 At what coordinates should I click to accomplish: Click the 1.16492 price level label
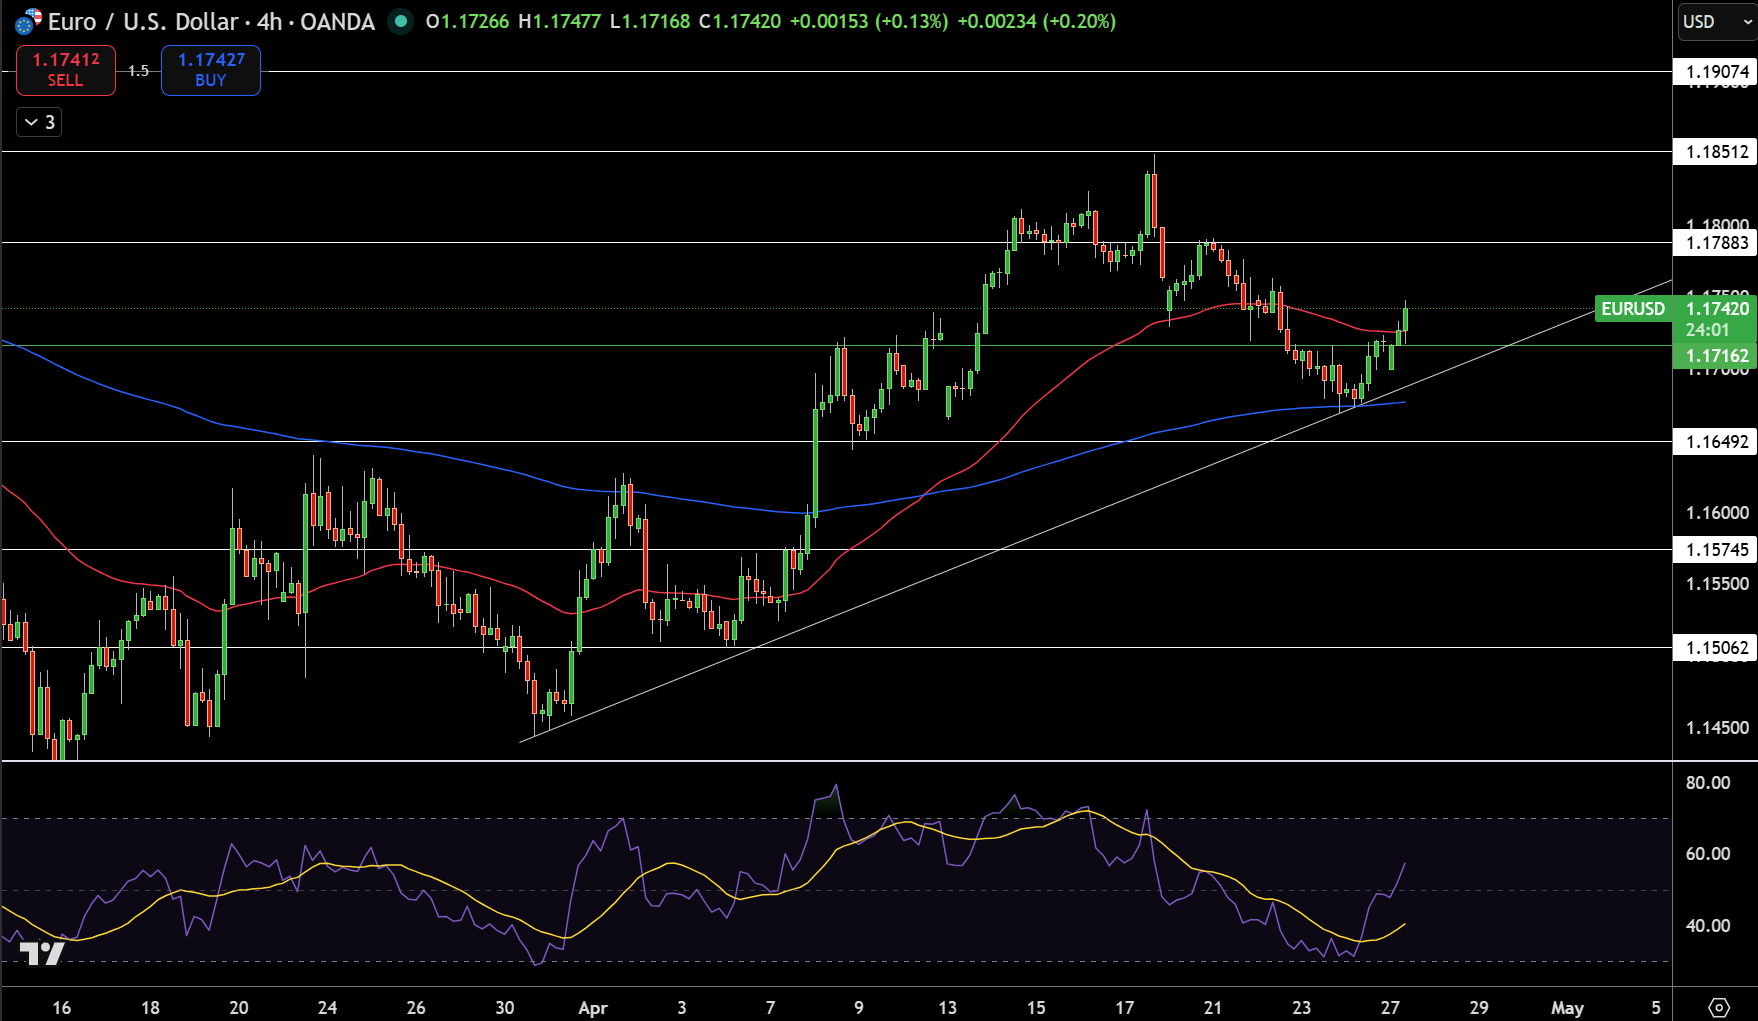[x=1716, y=442]
